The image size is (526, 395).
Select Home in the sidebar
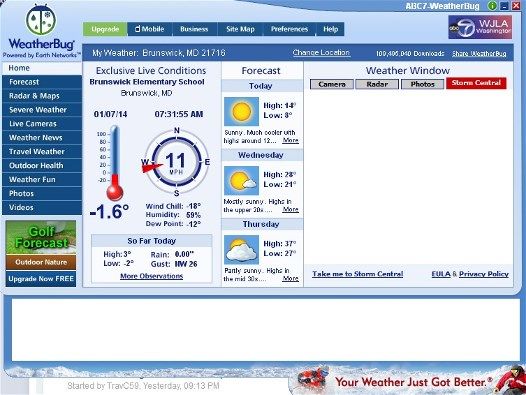(42, 68)
